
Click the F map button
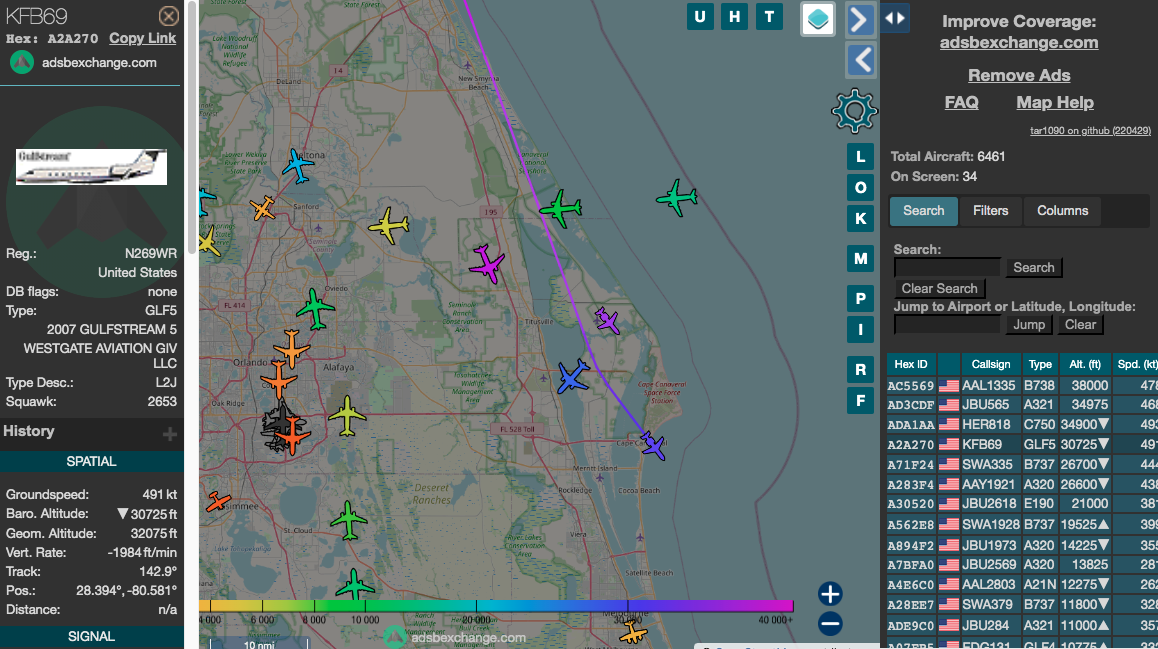pos(860,401)
